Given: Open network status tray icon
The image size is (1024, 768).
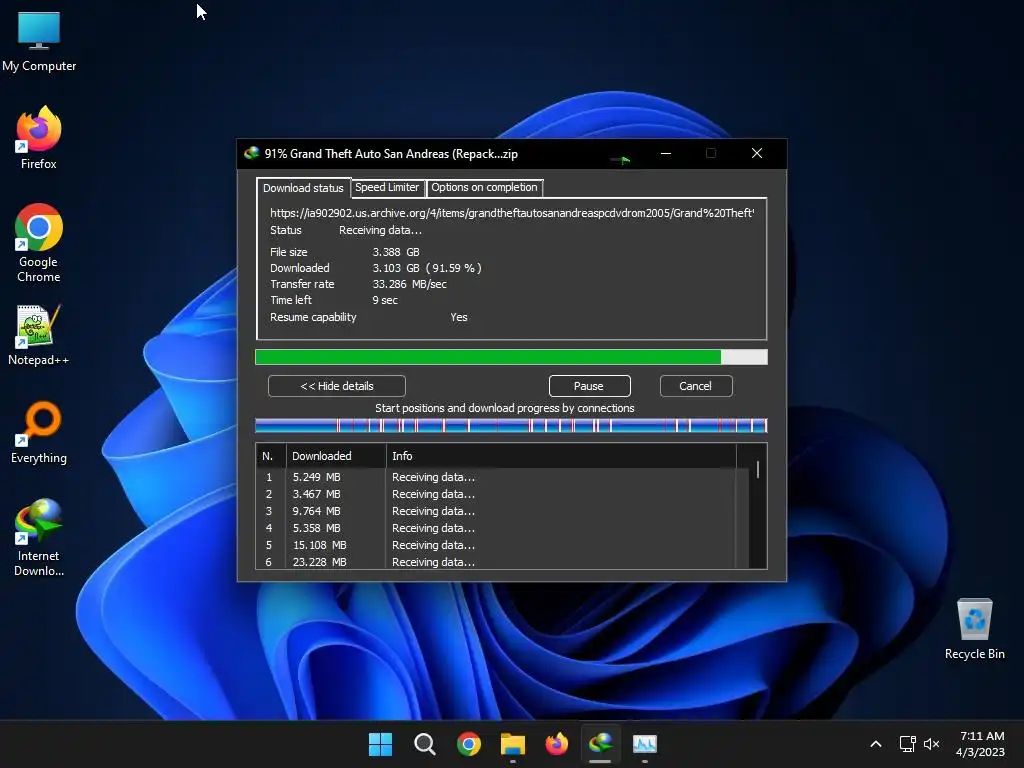Looking at the screenshot, I should click(907, 744).
